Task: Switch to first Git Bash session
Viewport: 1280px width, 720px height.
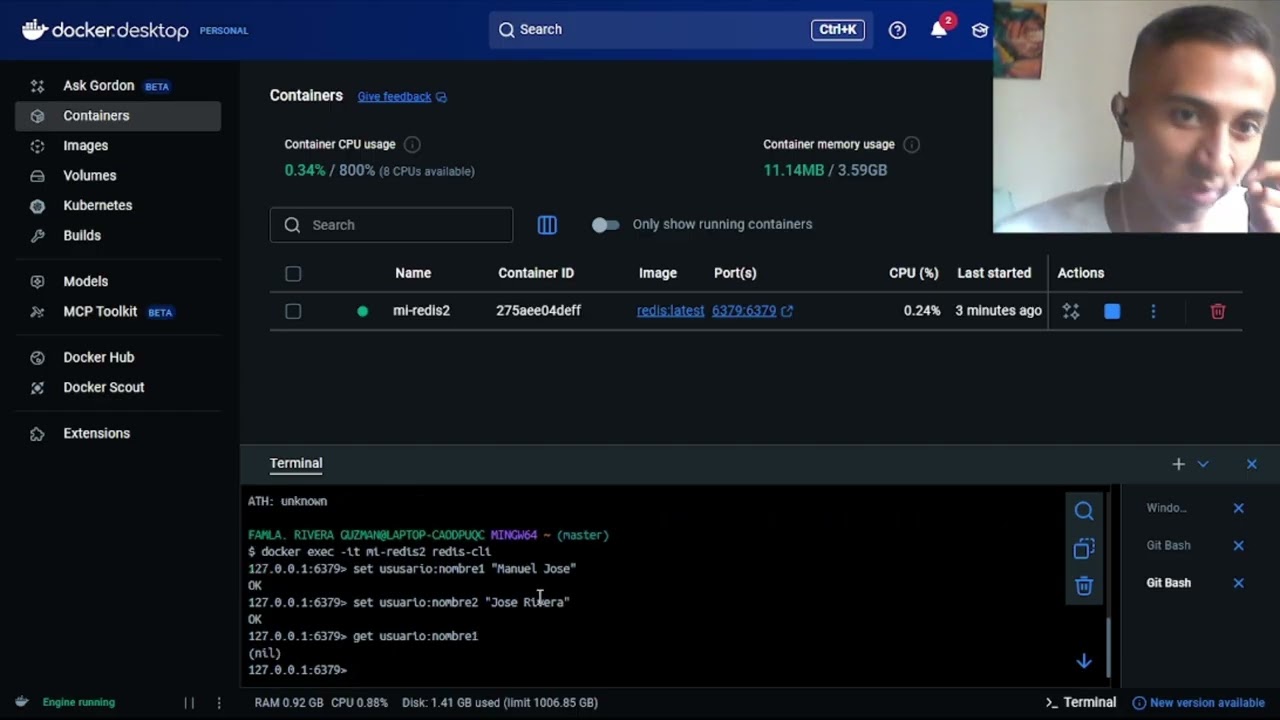Action: [x=1168, y=546]
